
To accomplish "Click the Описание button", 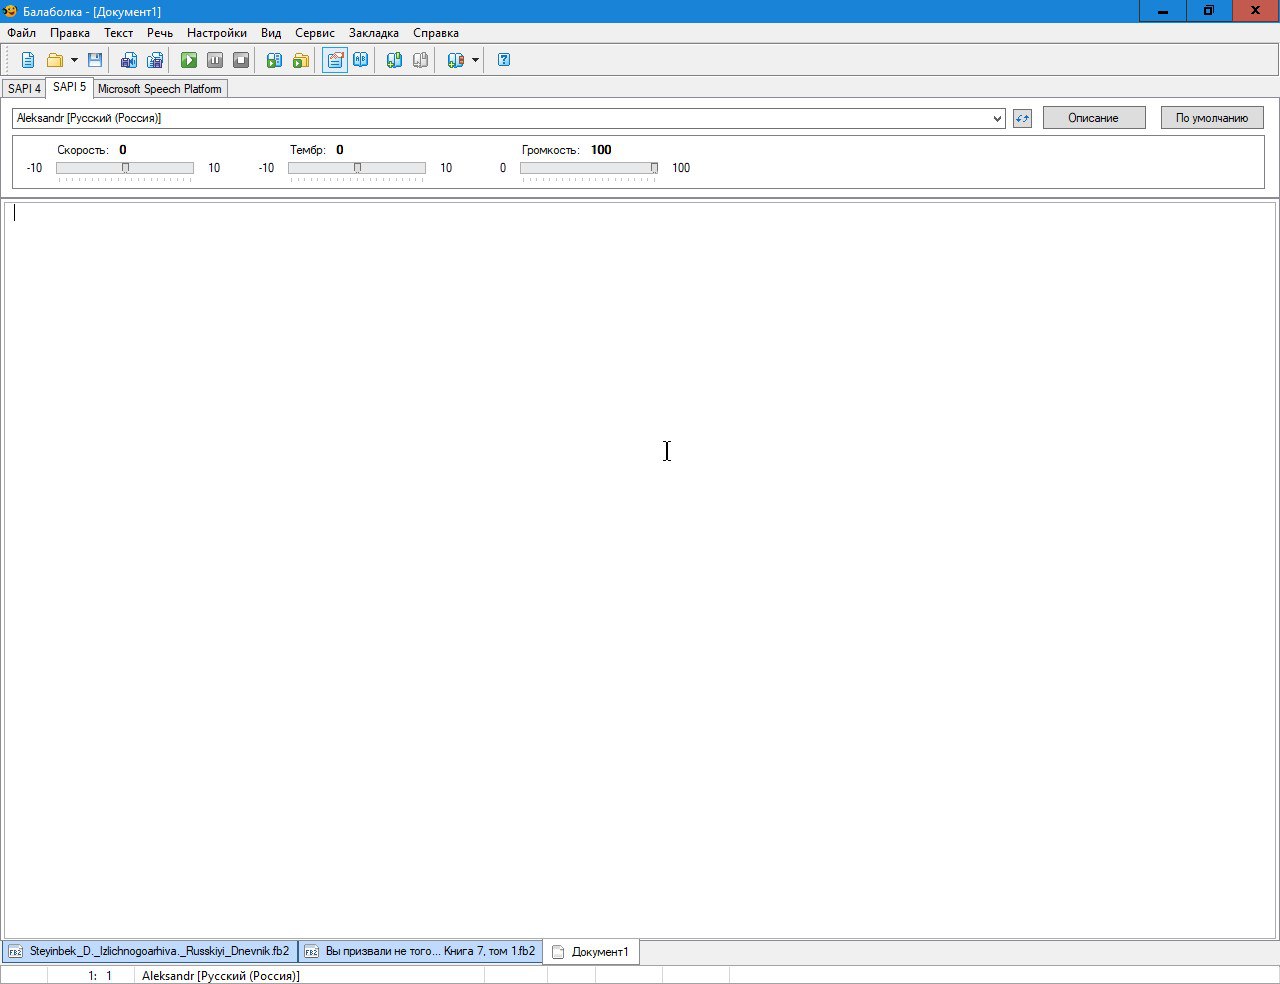I will click(x=1093, y=118).
